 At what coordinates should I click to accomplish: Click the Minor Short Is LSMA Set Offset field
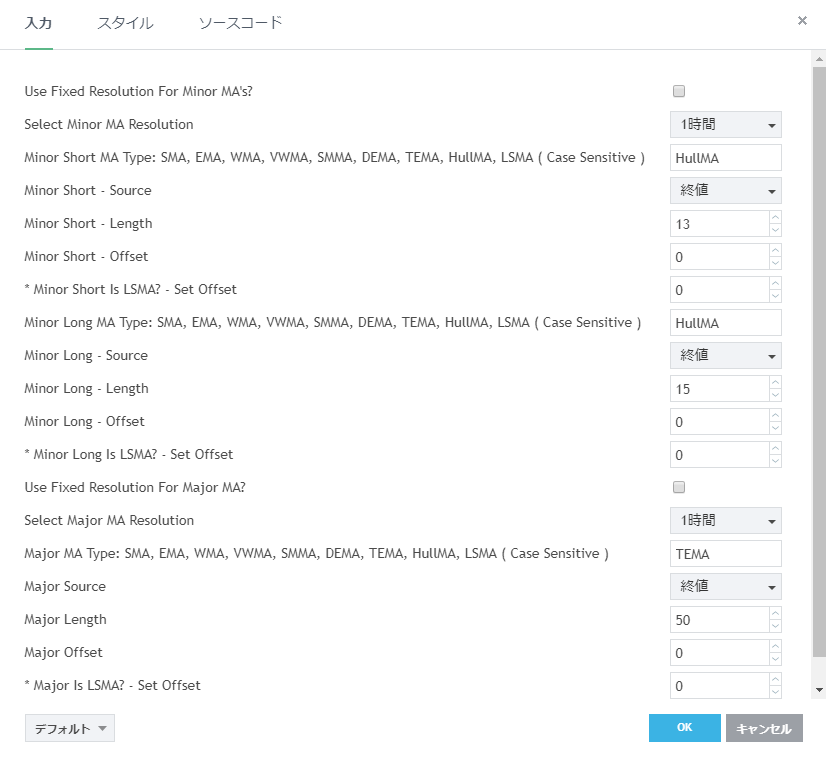tap(720, 290)
